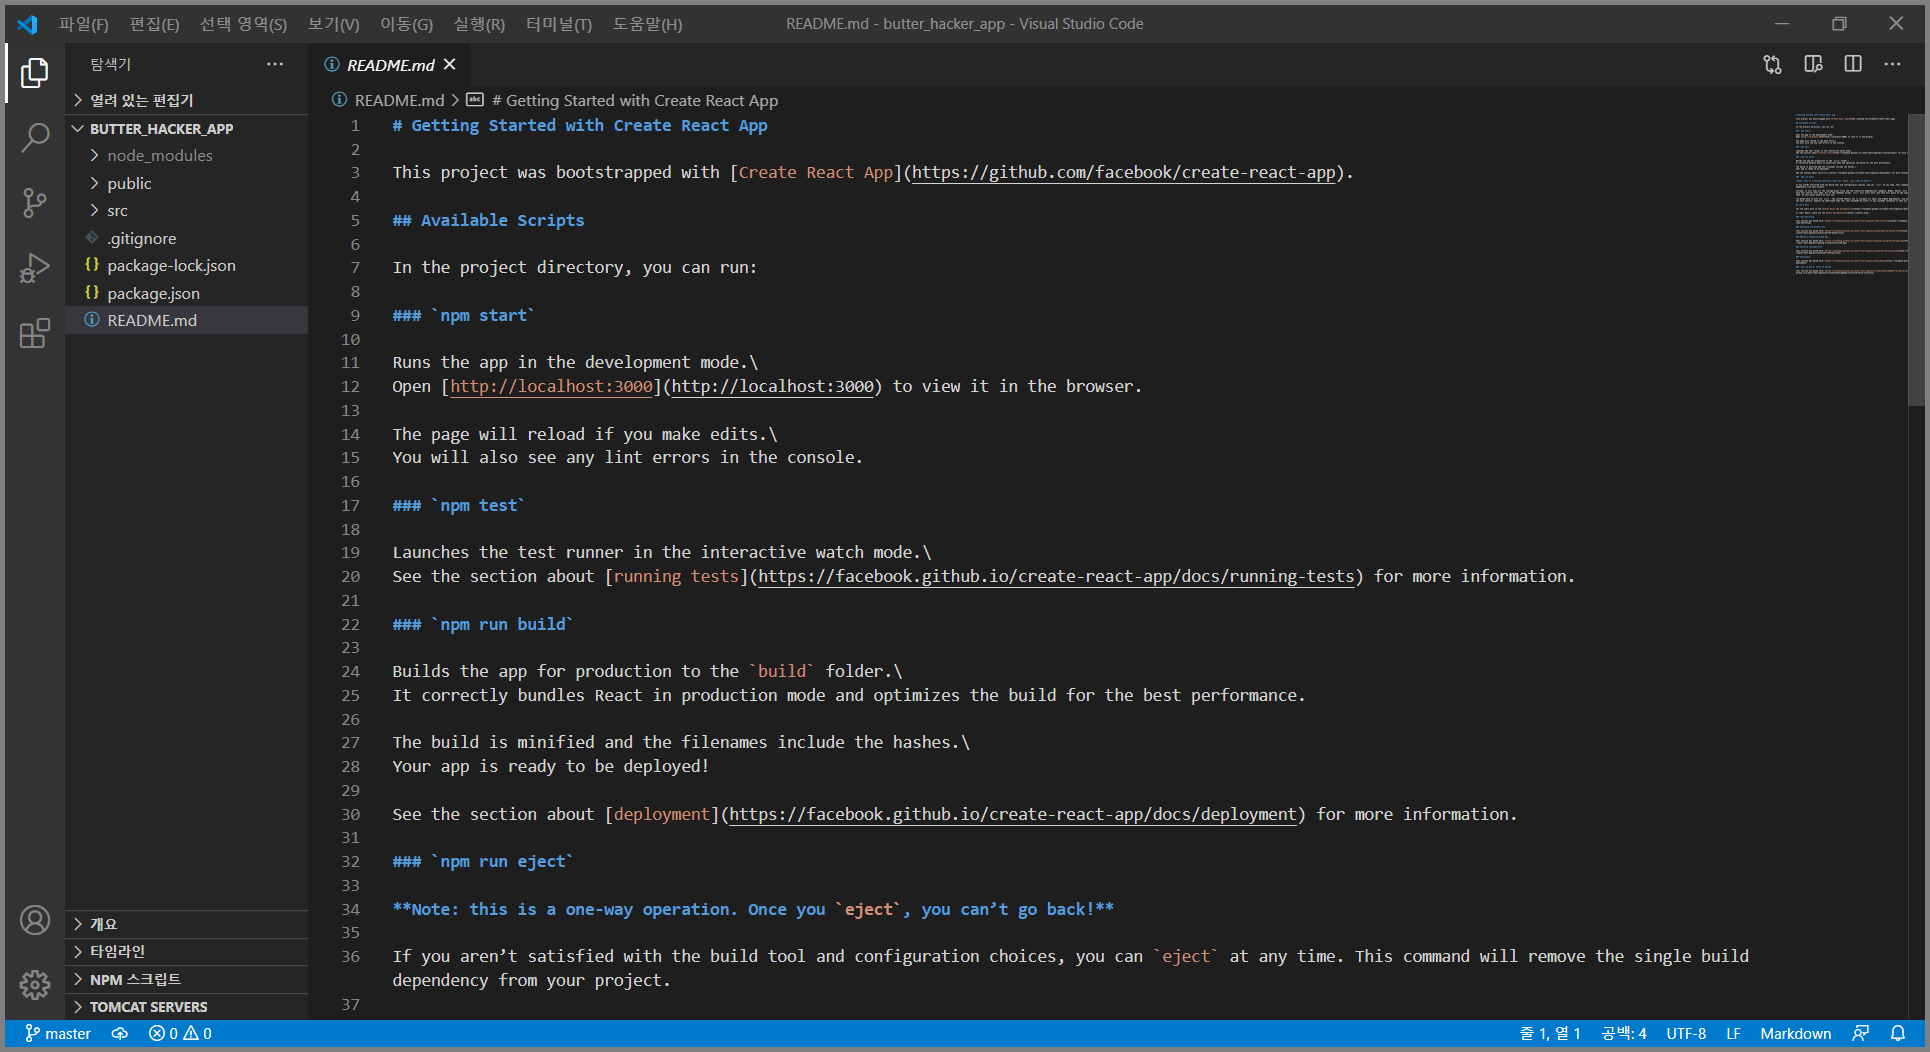Image resolution: width=1930 pixels, height=1052 pixels.
Task: Expand the public folder
Action: coord(187,184)
